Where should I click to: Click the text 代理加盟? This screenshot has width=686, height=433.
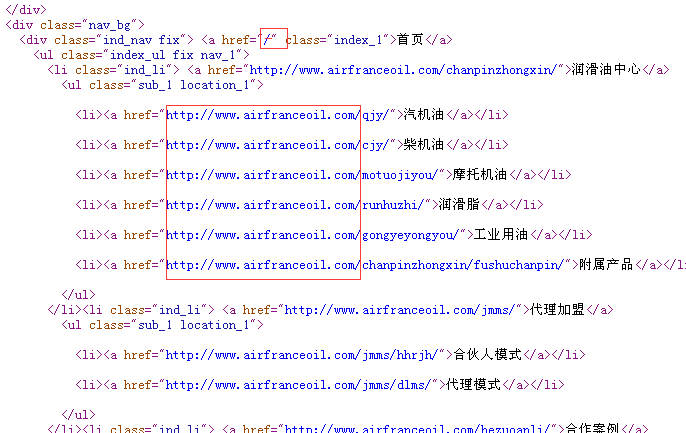[557, 310]
